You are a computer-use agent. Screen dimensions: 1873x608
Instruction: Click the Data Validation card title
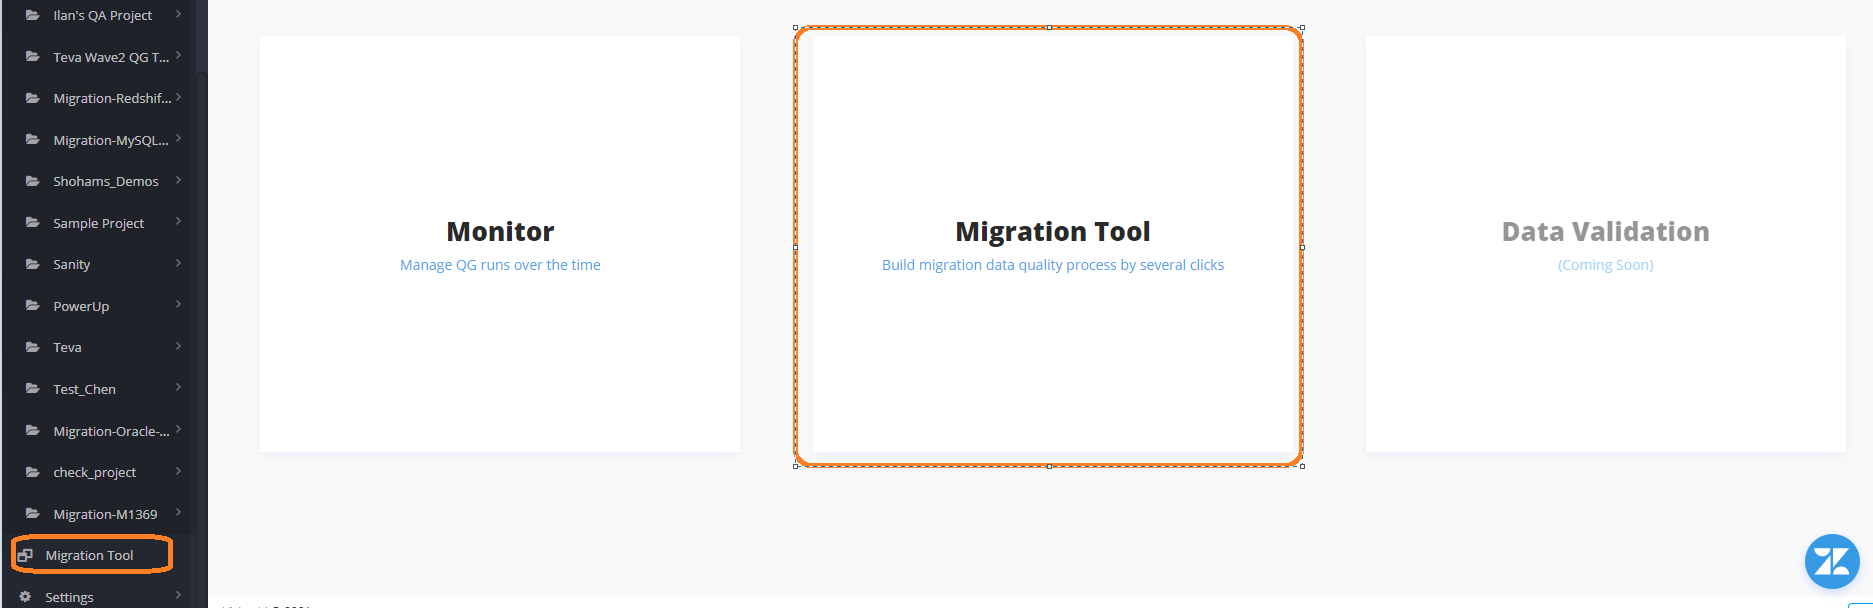click(1605, 231)
